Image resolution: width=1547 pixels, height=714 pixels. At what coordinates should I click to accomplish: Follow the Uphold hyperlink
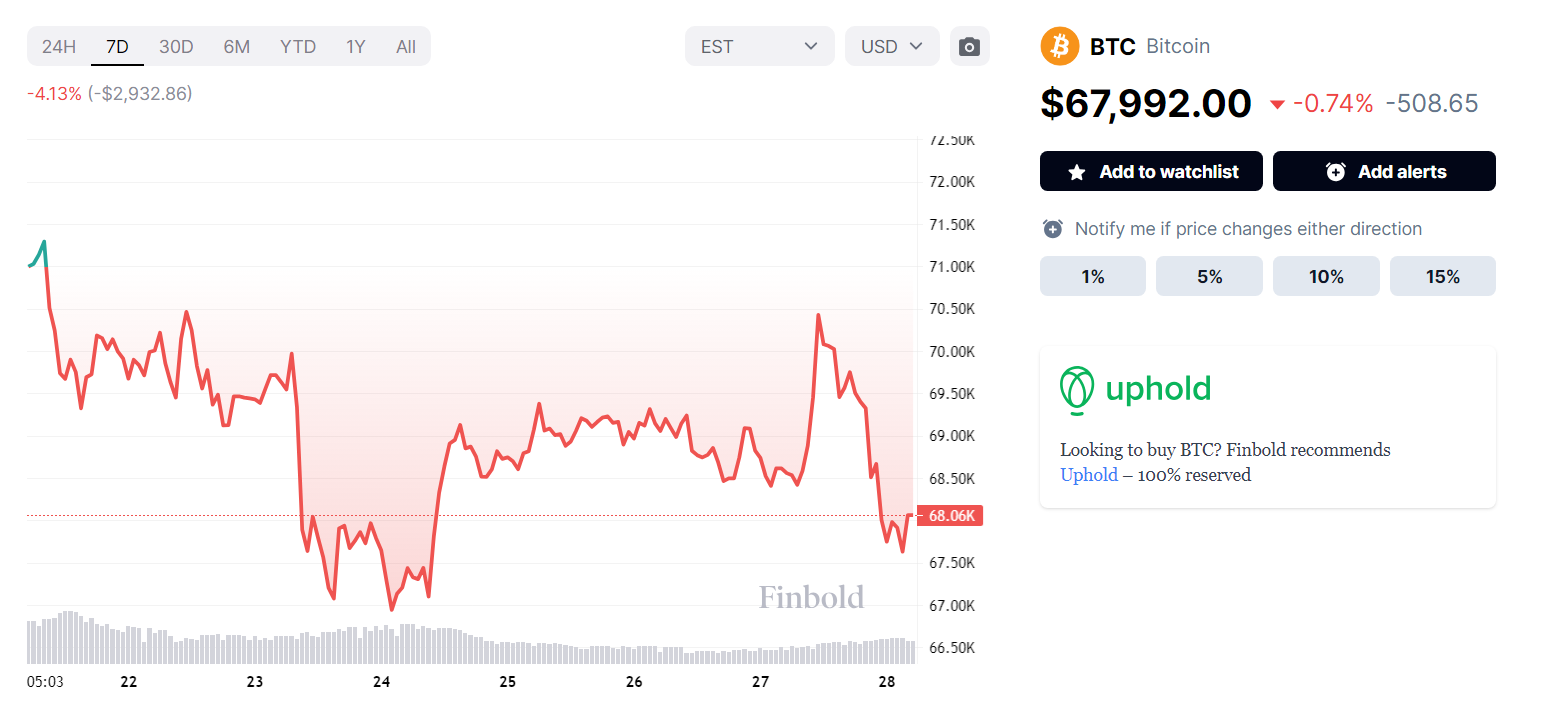(x=1088, y=475)
